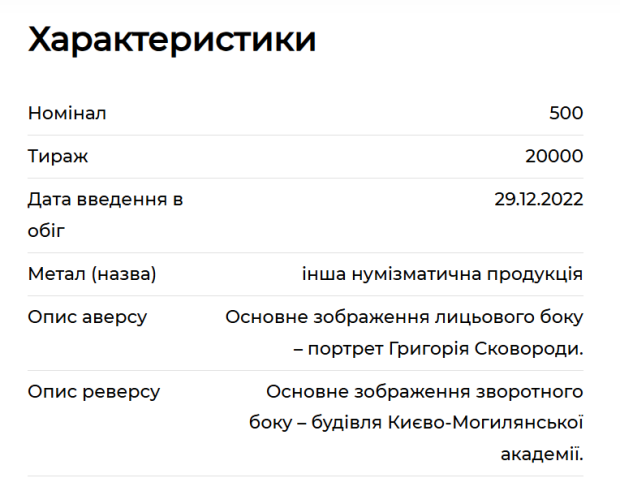
Task: Select the Номінал label
Action: coord(67,113)
